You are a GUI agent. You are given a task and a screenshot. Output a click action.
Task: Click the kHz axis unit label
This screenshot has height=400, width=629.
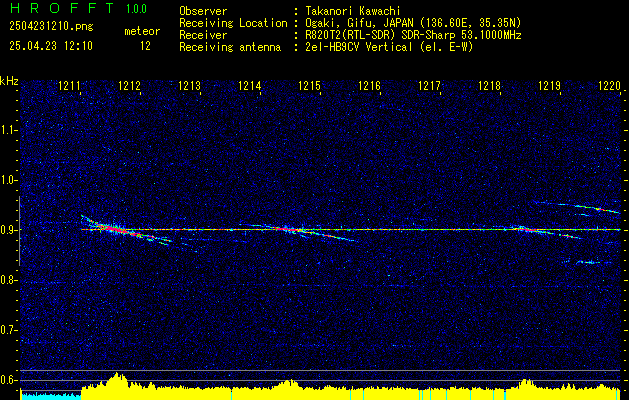tap(9, 81)
